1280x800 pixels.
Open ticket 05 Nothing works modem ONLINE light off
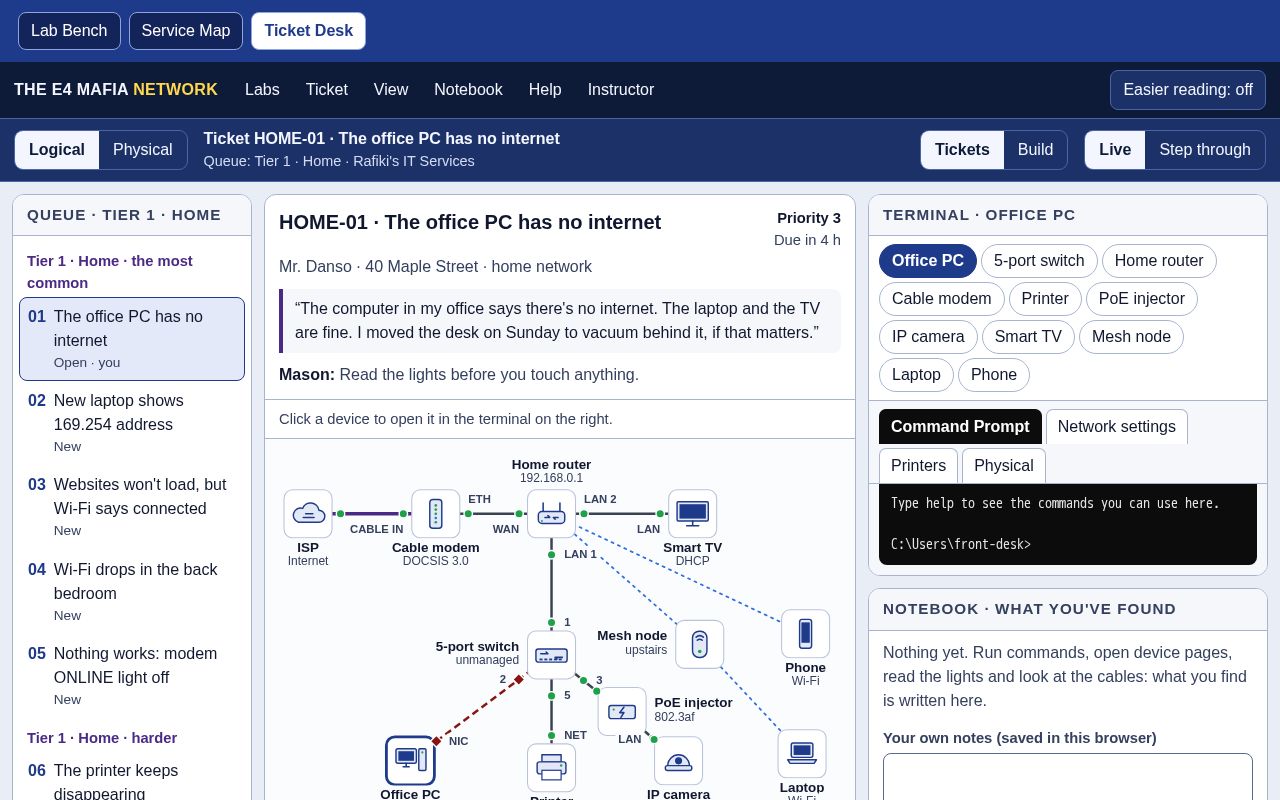point(132,676)
